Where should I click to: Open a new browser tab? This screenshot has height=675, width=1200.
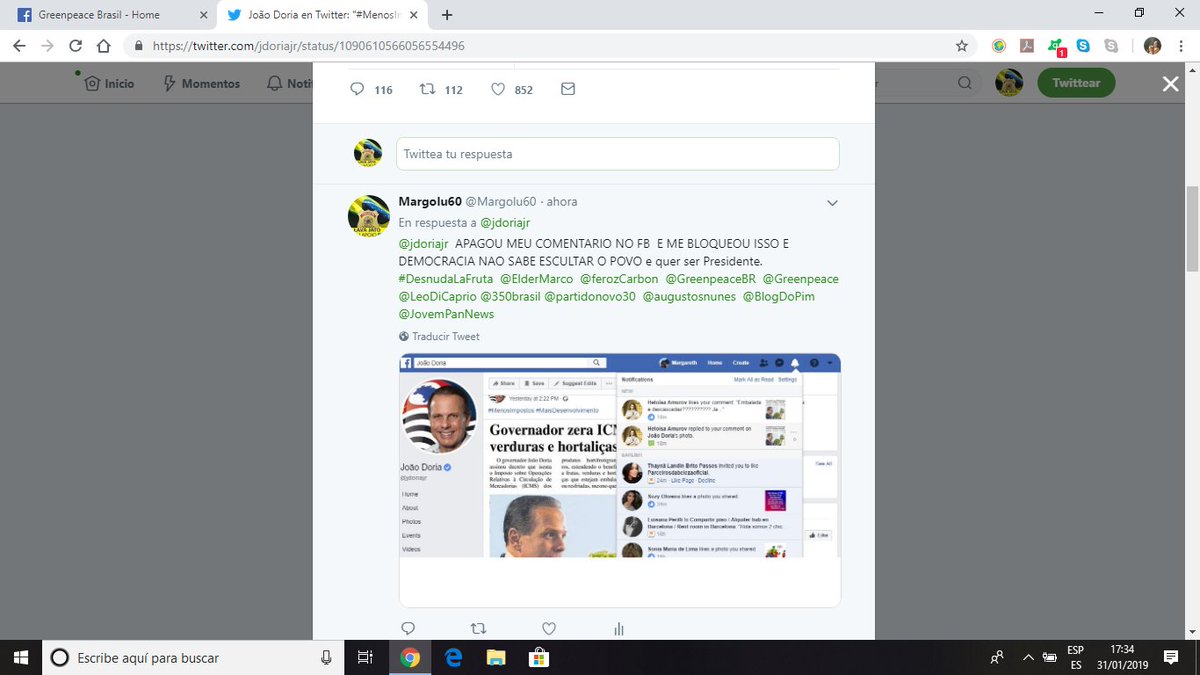point(447,15)
